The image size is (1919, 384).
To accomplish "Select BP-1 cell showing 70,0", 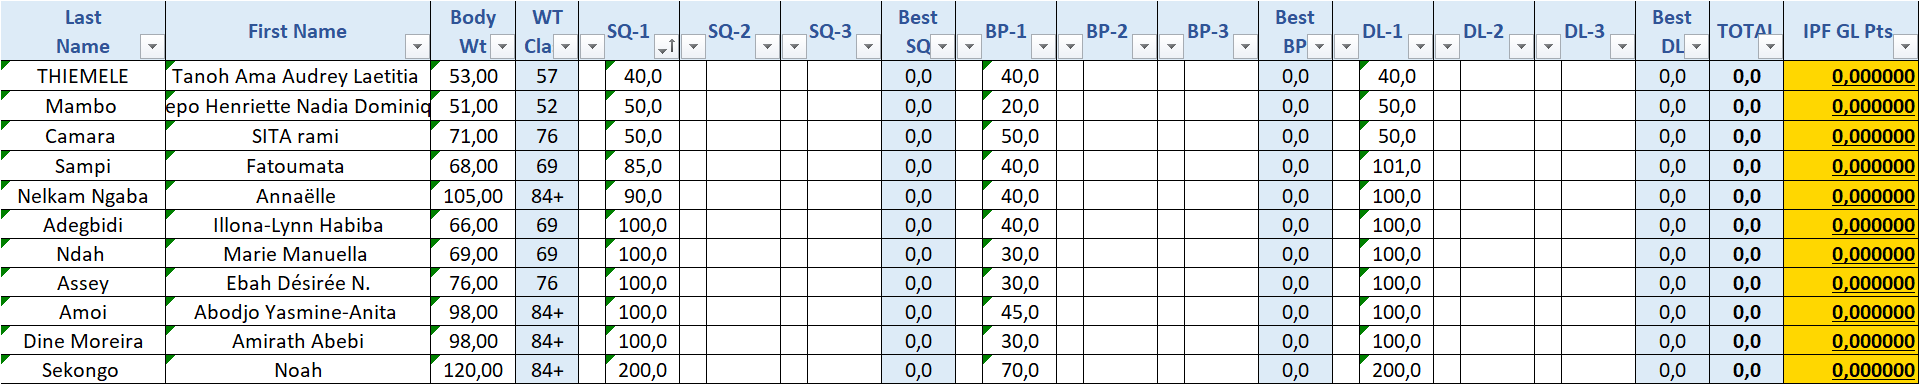I will 1020,370.
